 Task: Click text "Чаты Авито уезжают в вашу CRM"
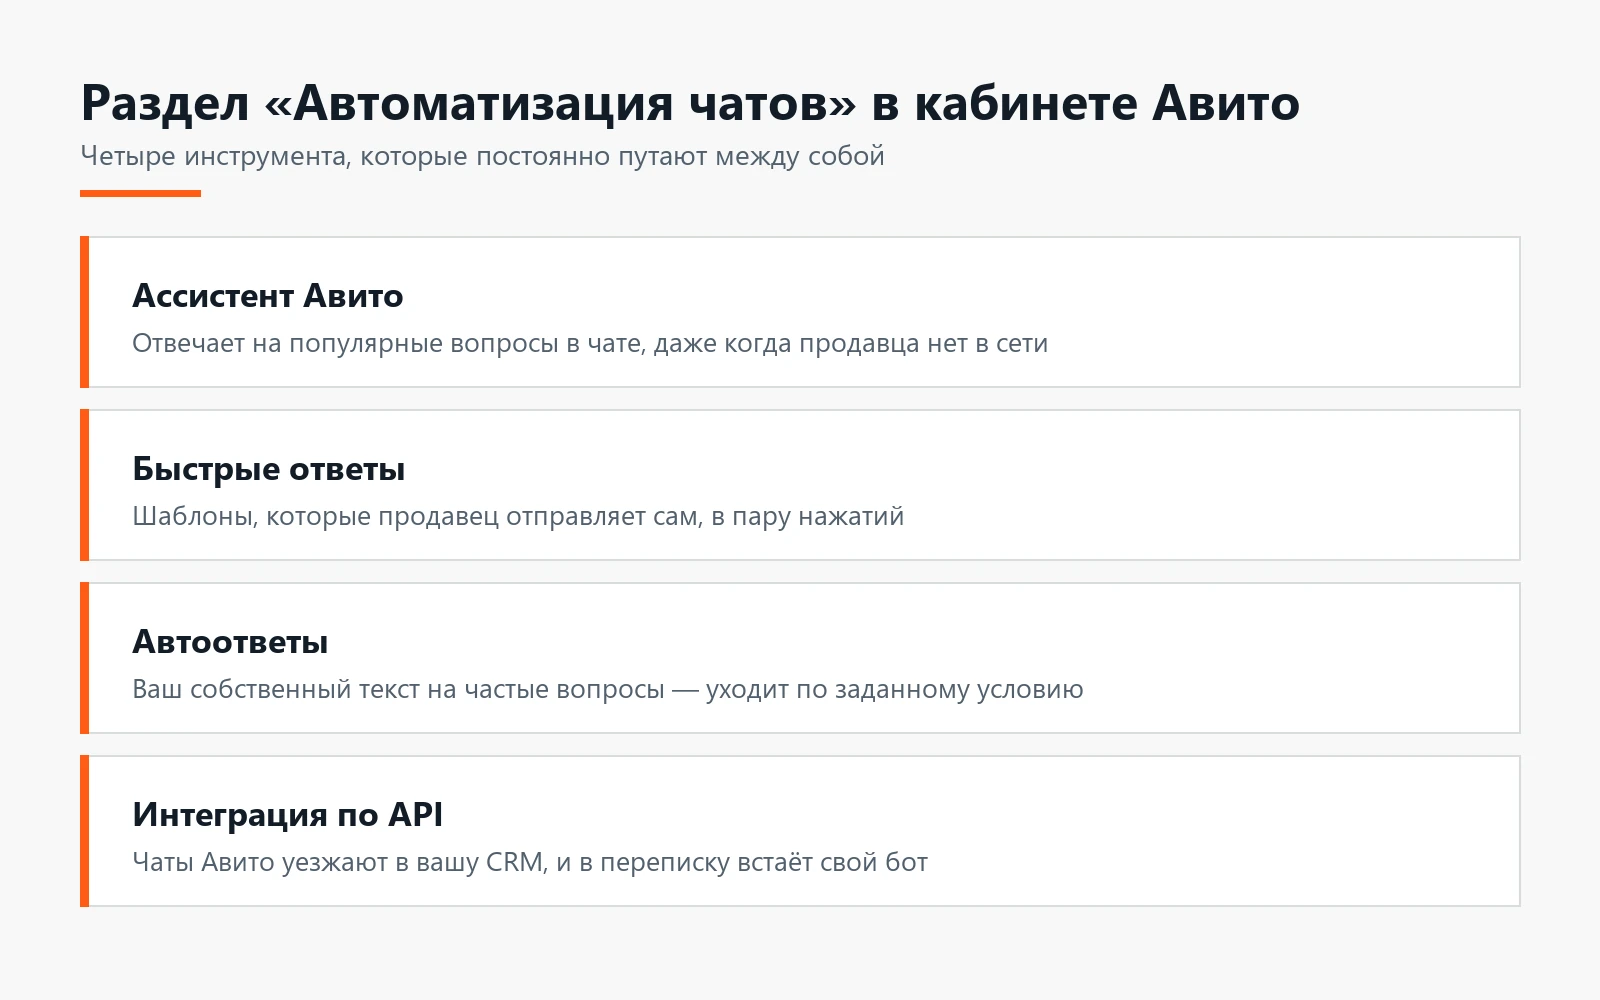(x=338, y=863)
